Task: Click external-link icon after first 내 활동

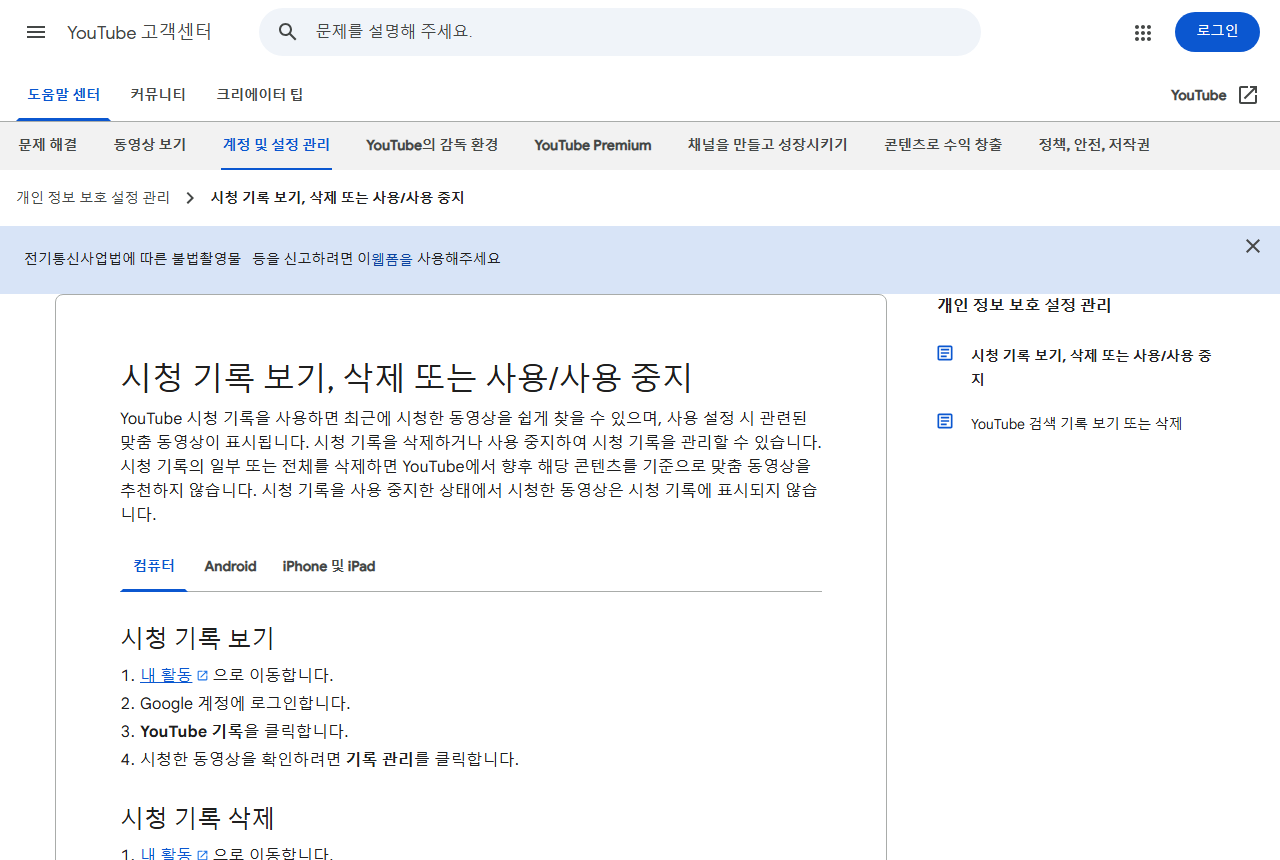Action: click(203, 676)
